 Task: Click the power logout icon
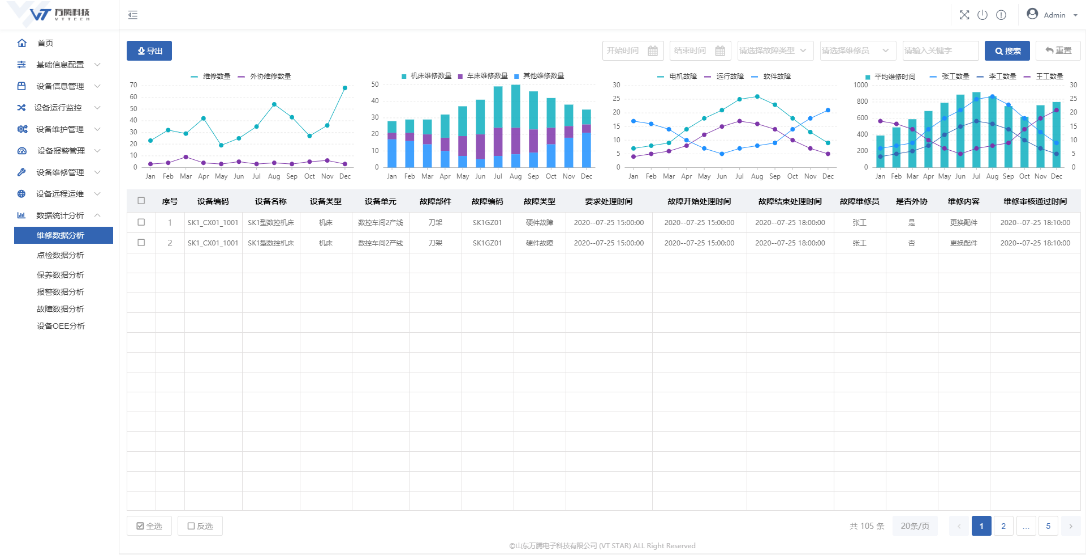tap(982, 15)
